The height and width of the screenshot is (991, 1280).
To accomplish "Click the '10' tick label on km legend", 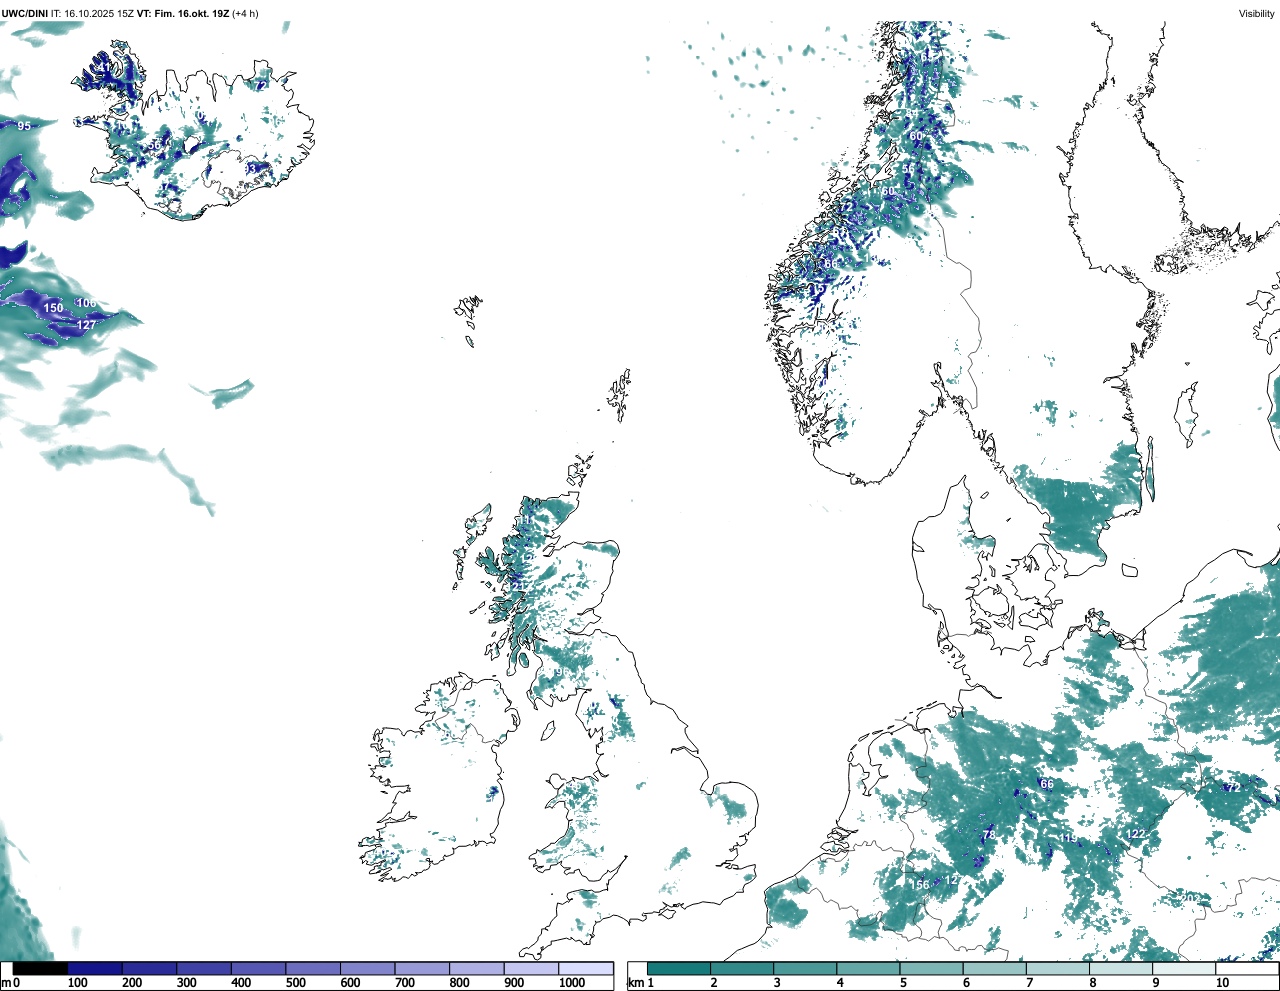I will [x=1222, y=983].
